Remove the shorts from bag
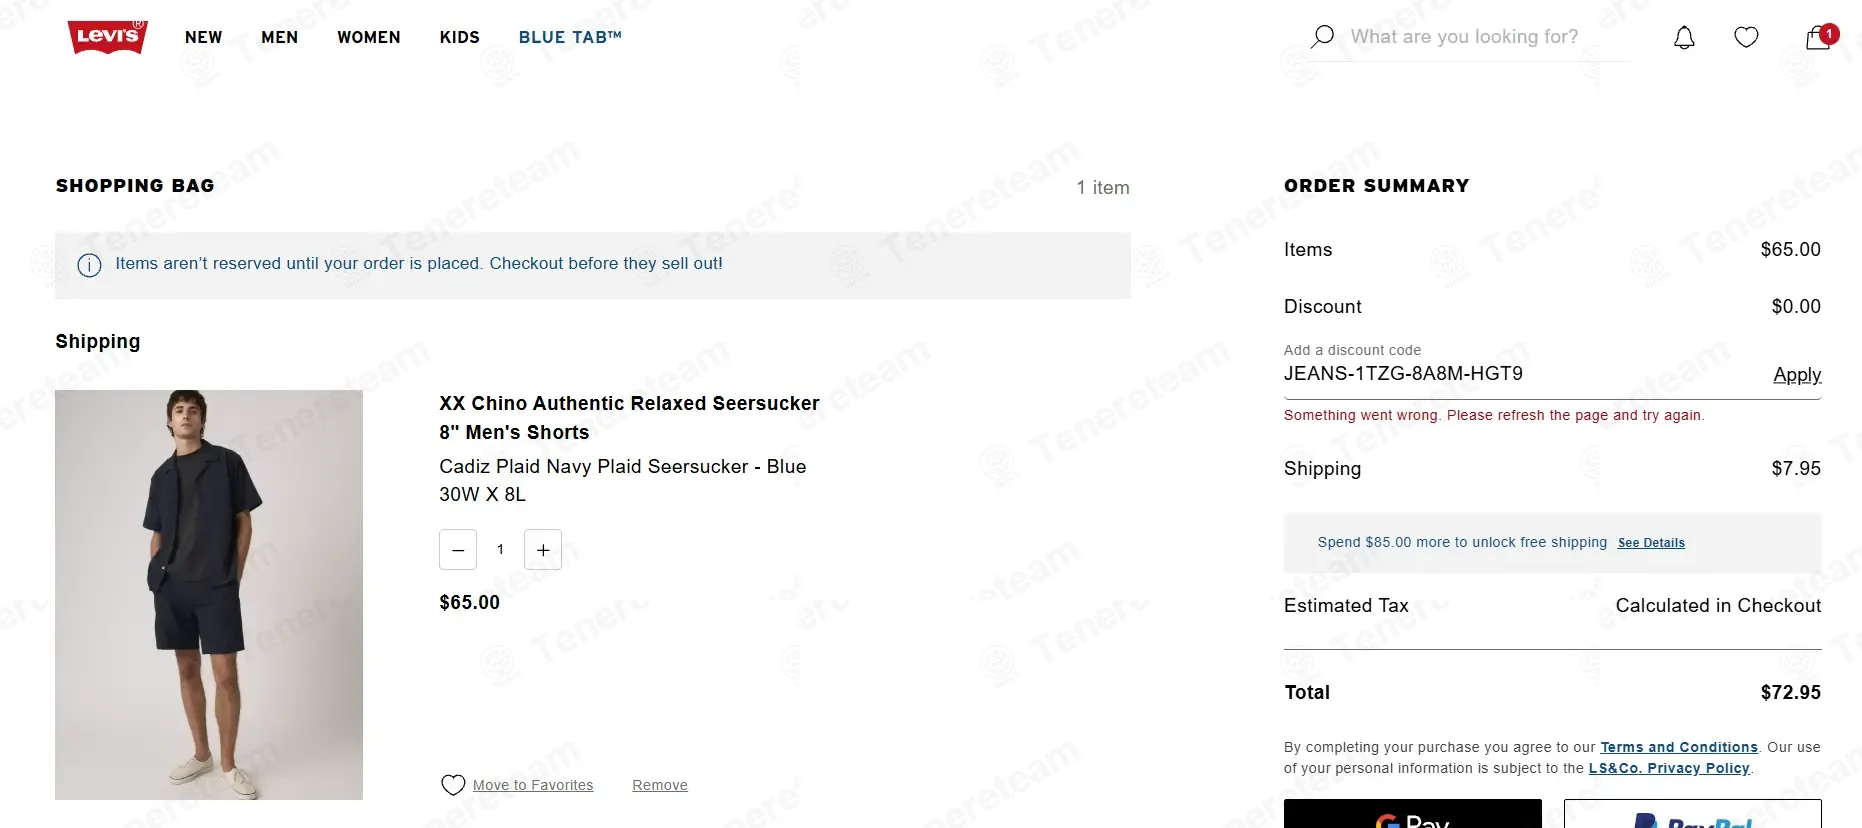 coord(660,785)
